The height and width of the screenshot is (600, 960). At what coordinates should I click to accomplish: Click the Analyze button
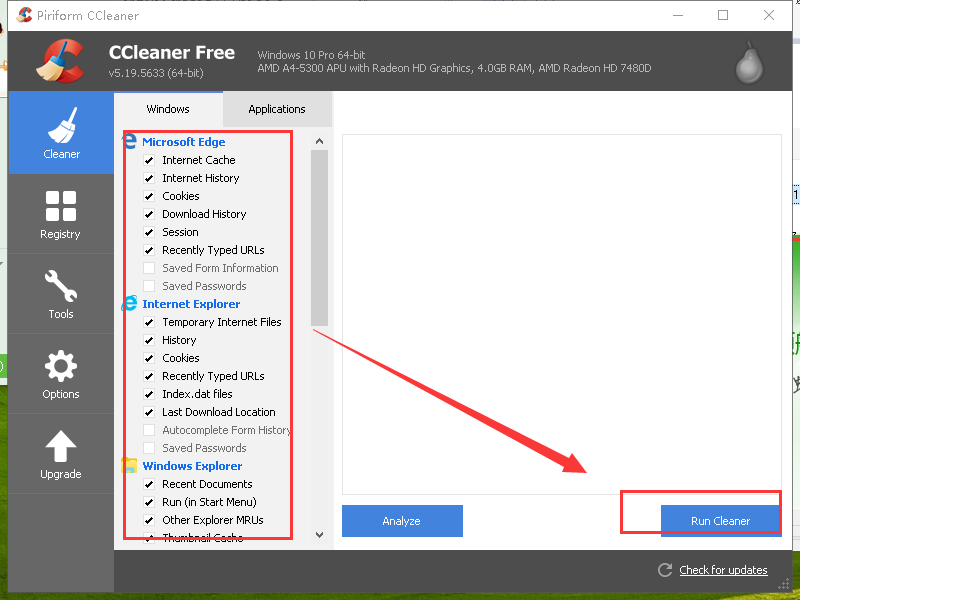[402, 521]
